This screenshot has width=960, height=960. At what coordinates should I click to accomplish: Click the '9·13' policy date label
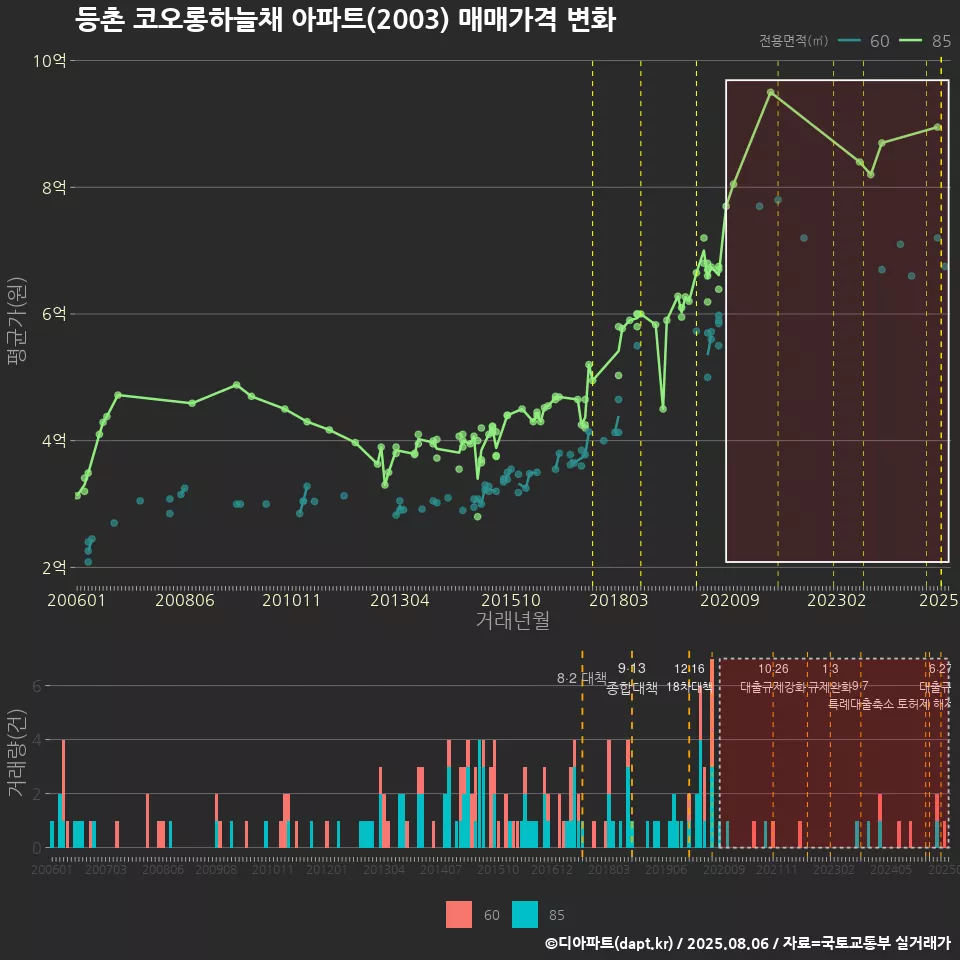[x=631, y=668]
